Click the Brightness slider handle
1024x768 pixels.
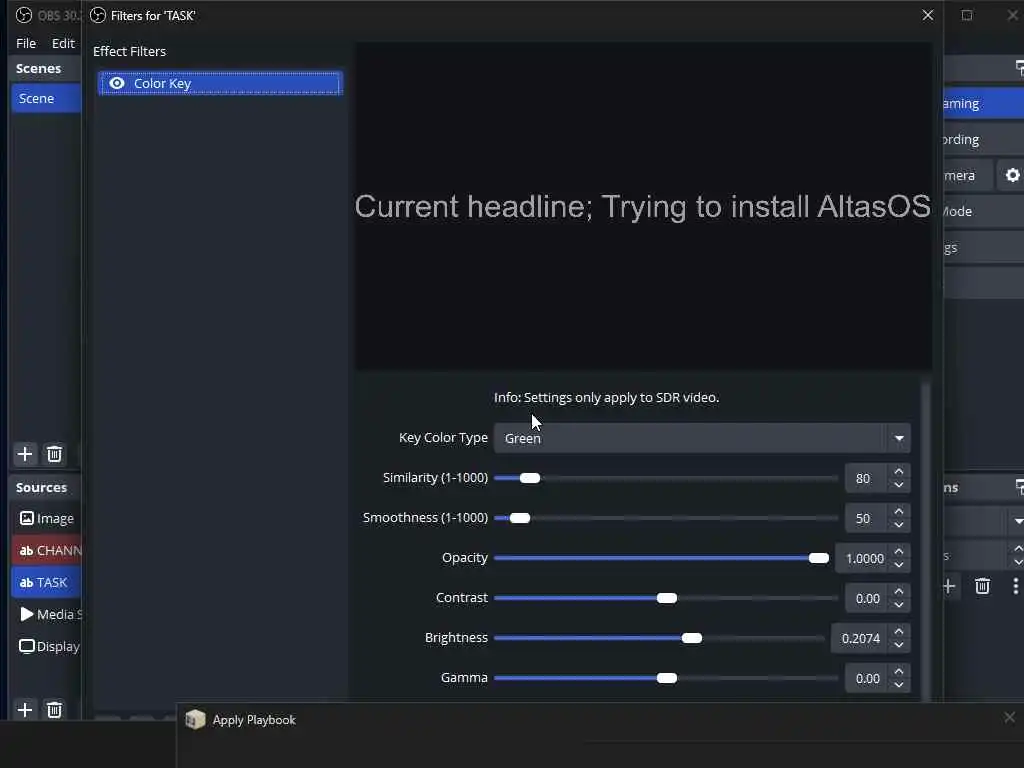[x=692, y=638]
